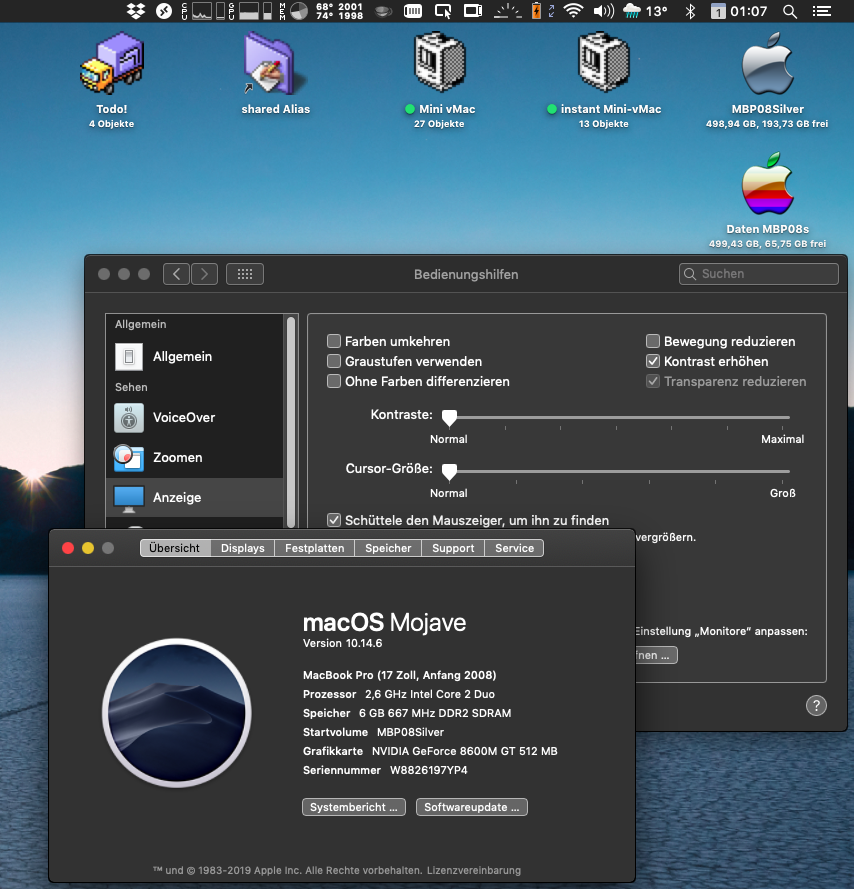Click the serial number W8826197YP4
The width and height of the screenshot is (854, 889).
pos(429,771)
